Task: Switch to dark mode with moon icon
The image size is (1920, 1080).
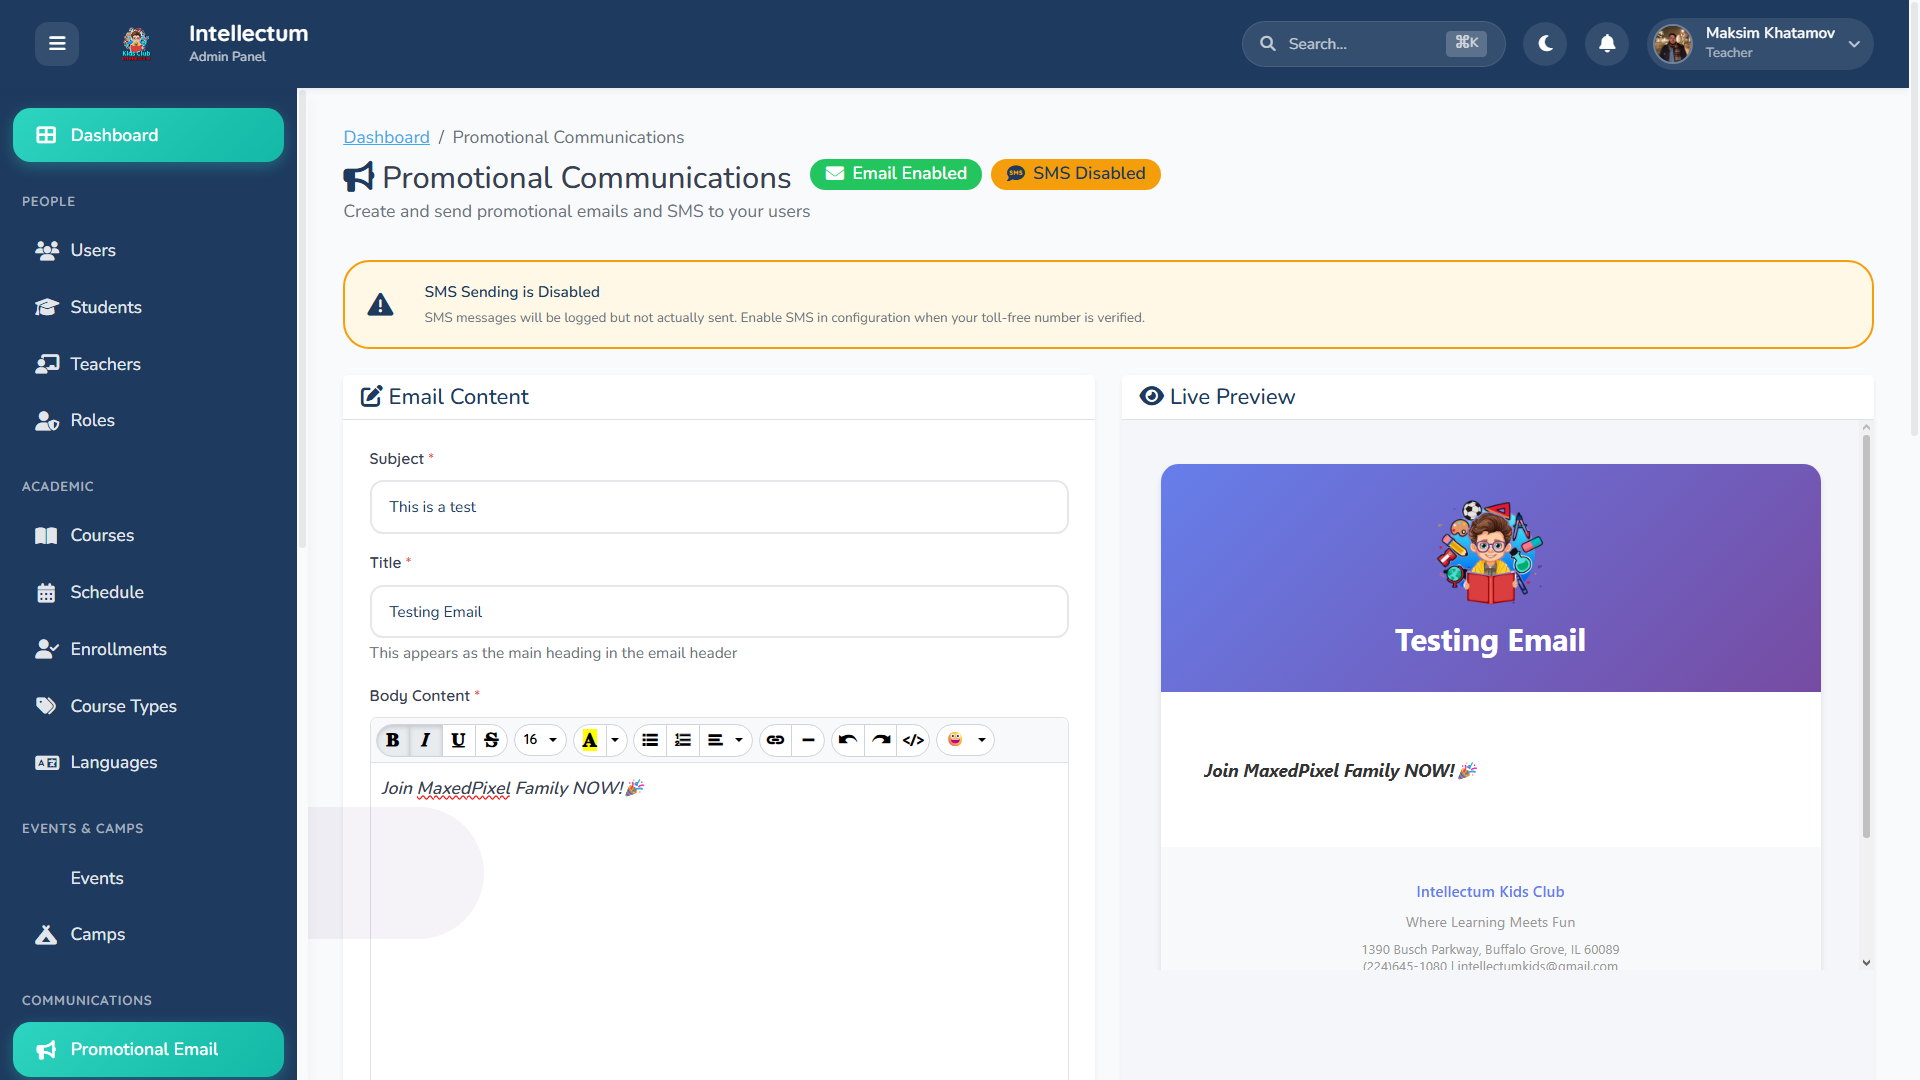Action: coord(1545,44)
